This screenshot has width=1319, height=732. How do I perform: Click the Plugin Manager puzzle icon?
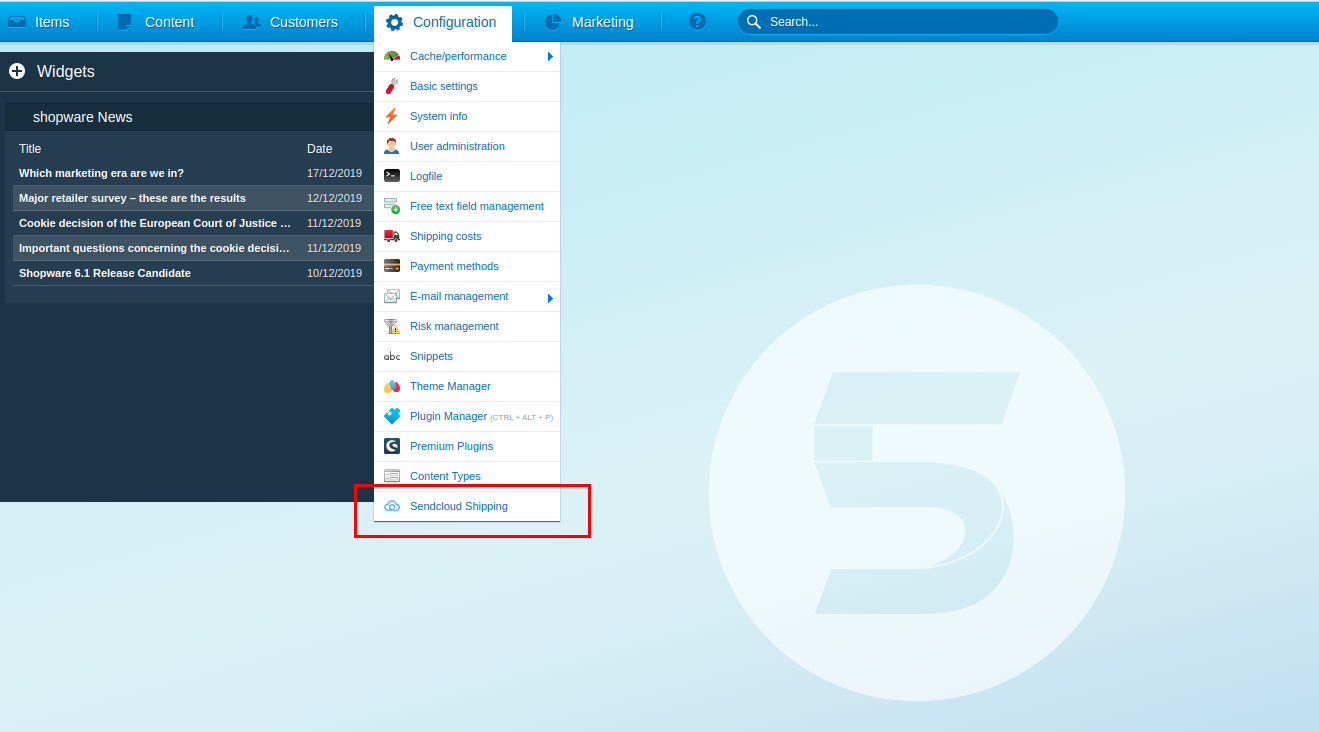point(392,416)
